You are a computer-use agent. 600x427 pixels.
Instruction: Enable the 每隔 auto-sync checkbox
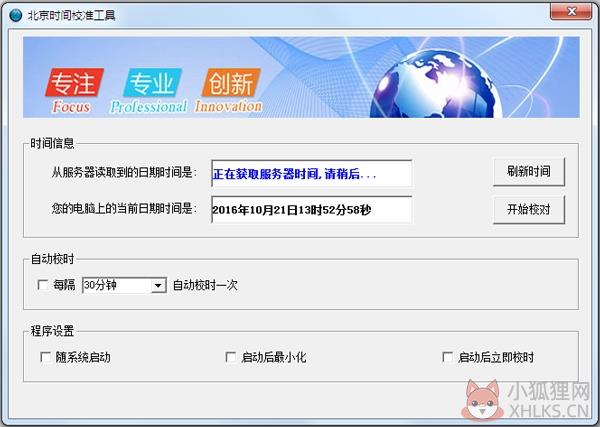42,285
